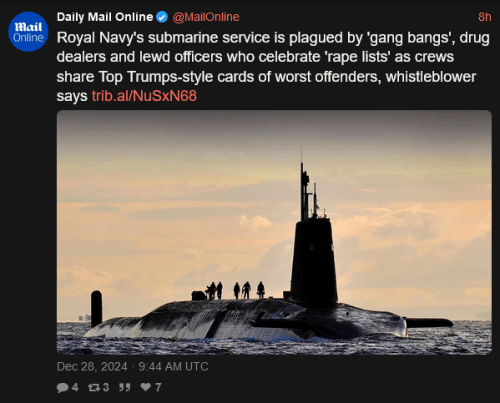Open the Daily Mail Online display name
The image size is (500, 403).
tap(105, 17)
